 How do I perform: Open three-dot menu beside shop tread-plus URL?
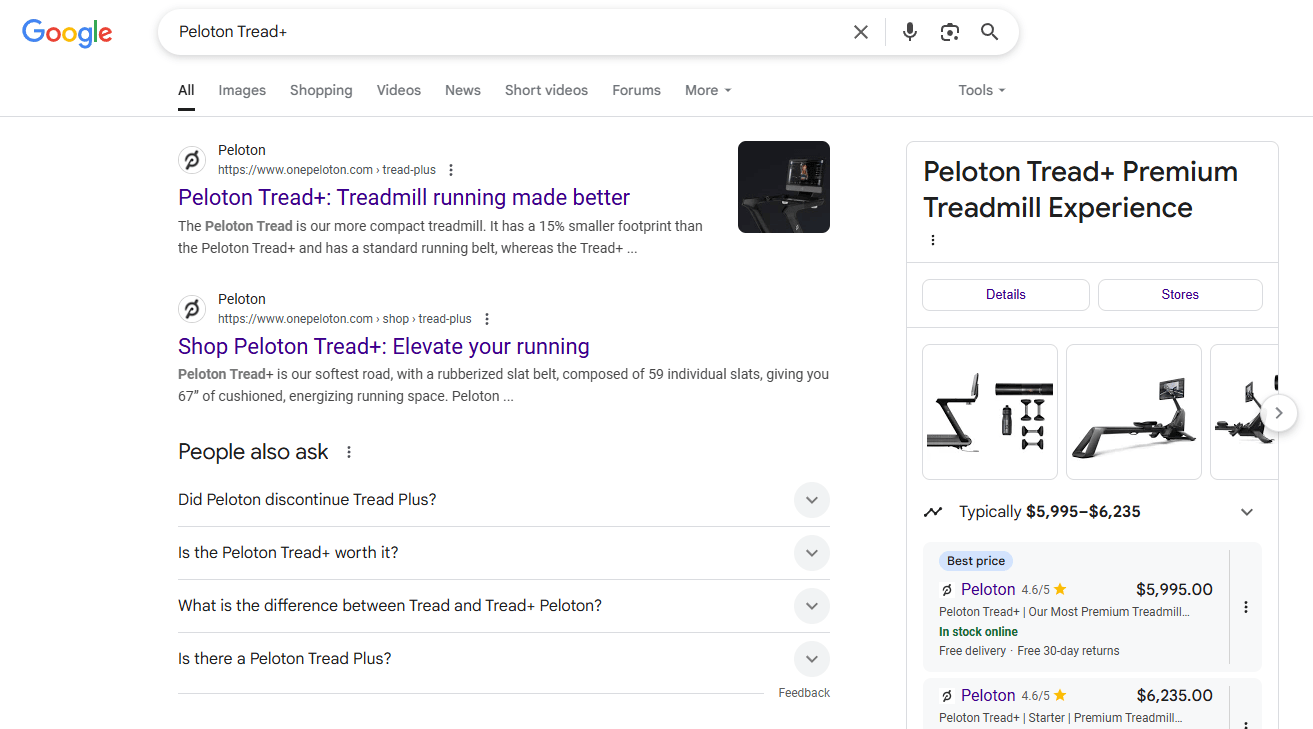(x=487, y=319)
